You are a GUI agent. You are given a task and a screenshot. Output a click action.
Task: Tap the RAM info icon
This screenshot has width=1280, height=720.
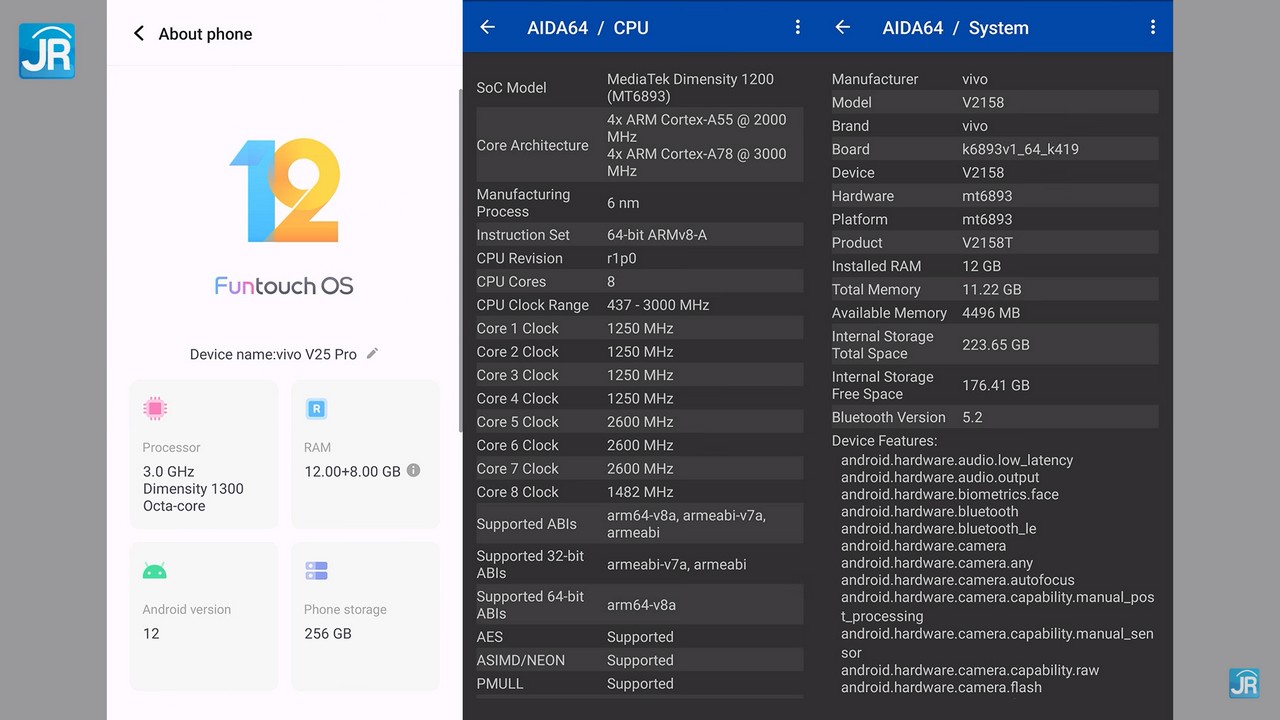(x=413, y=471)
